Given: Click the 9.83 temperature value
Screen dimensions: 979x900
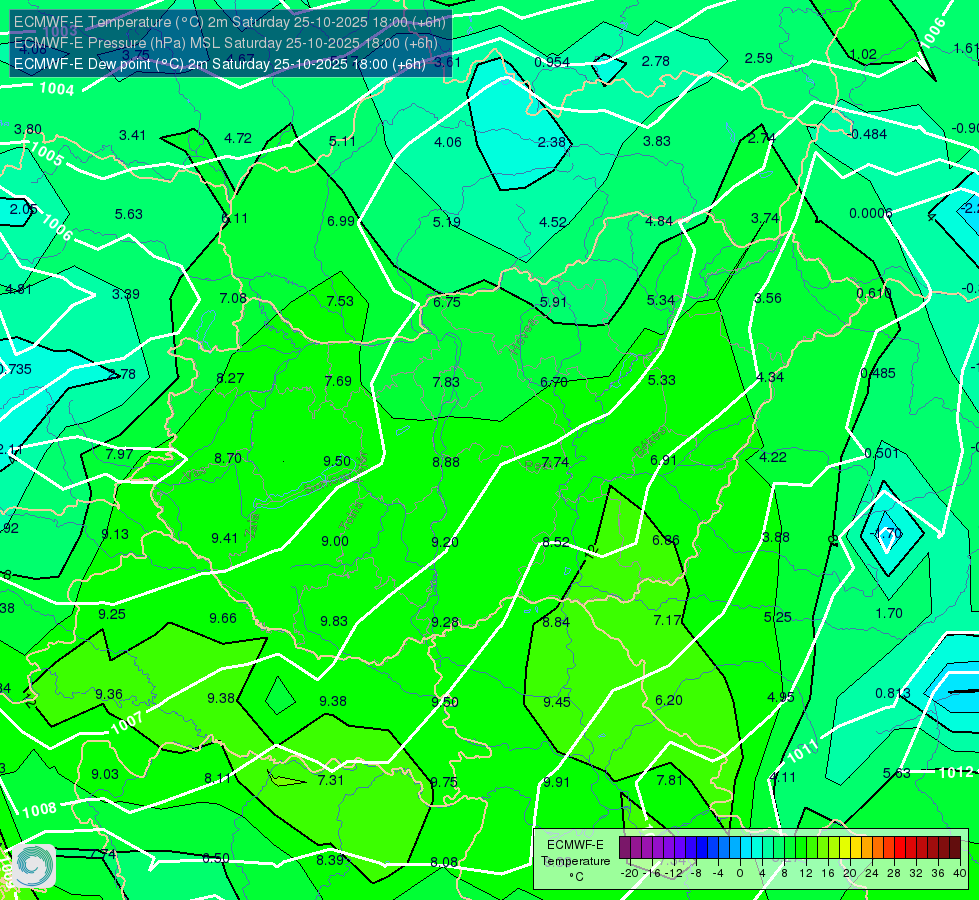Looking at the screenshot, I should pos(334,621).
